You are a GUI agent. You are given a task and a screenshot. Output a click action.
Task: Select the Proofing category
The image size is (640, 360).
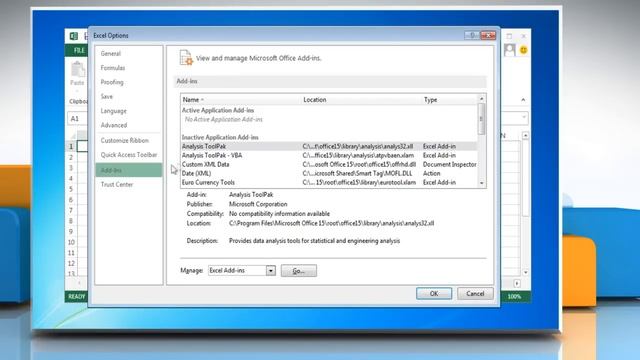point(112,82)
